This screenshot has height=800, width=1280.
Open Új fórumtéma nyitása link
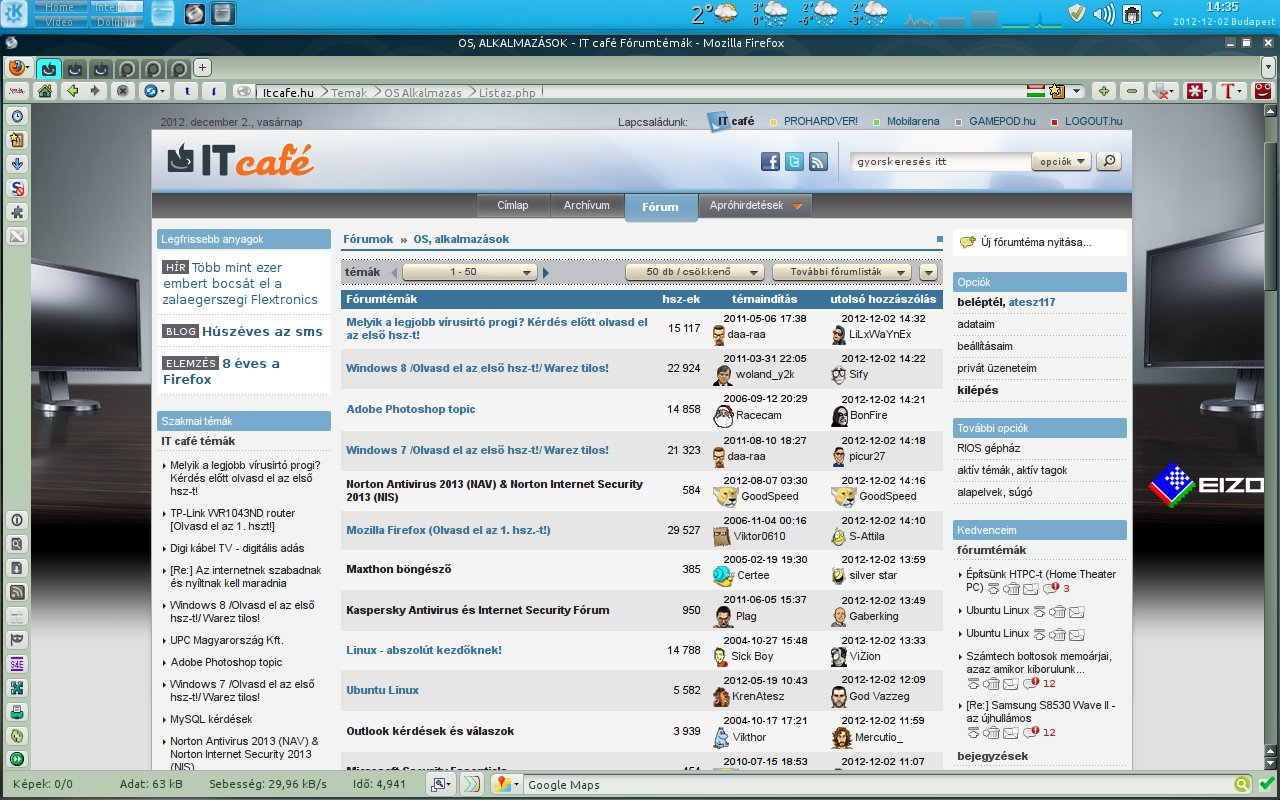pos(1036,242)
